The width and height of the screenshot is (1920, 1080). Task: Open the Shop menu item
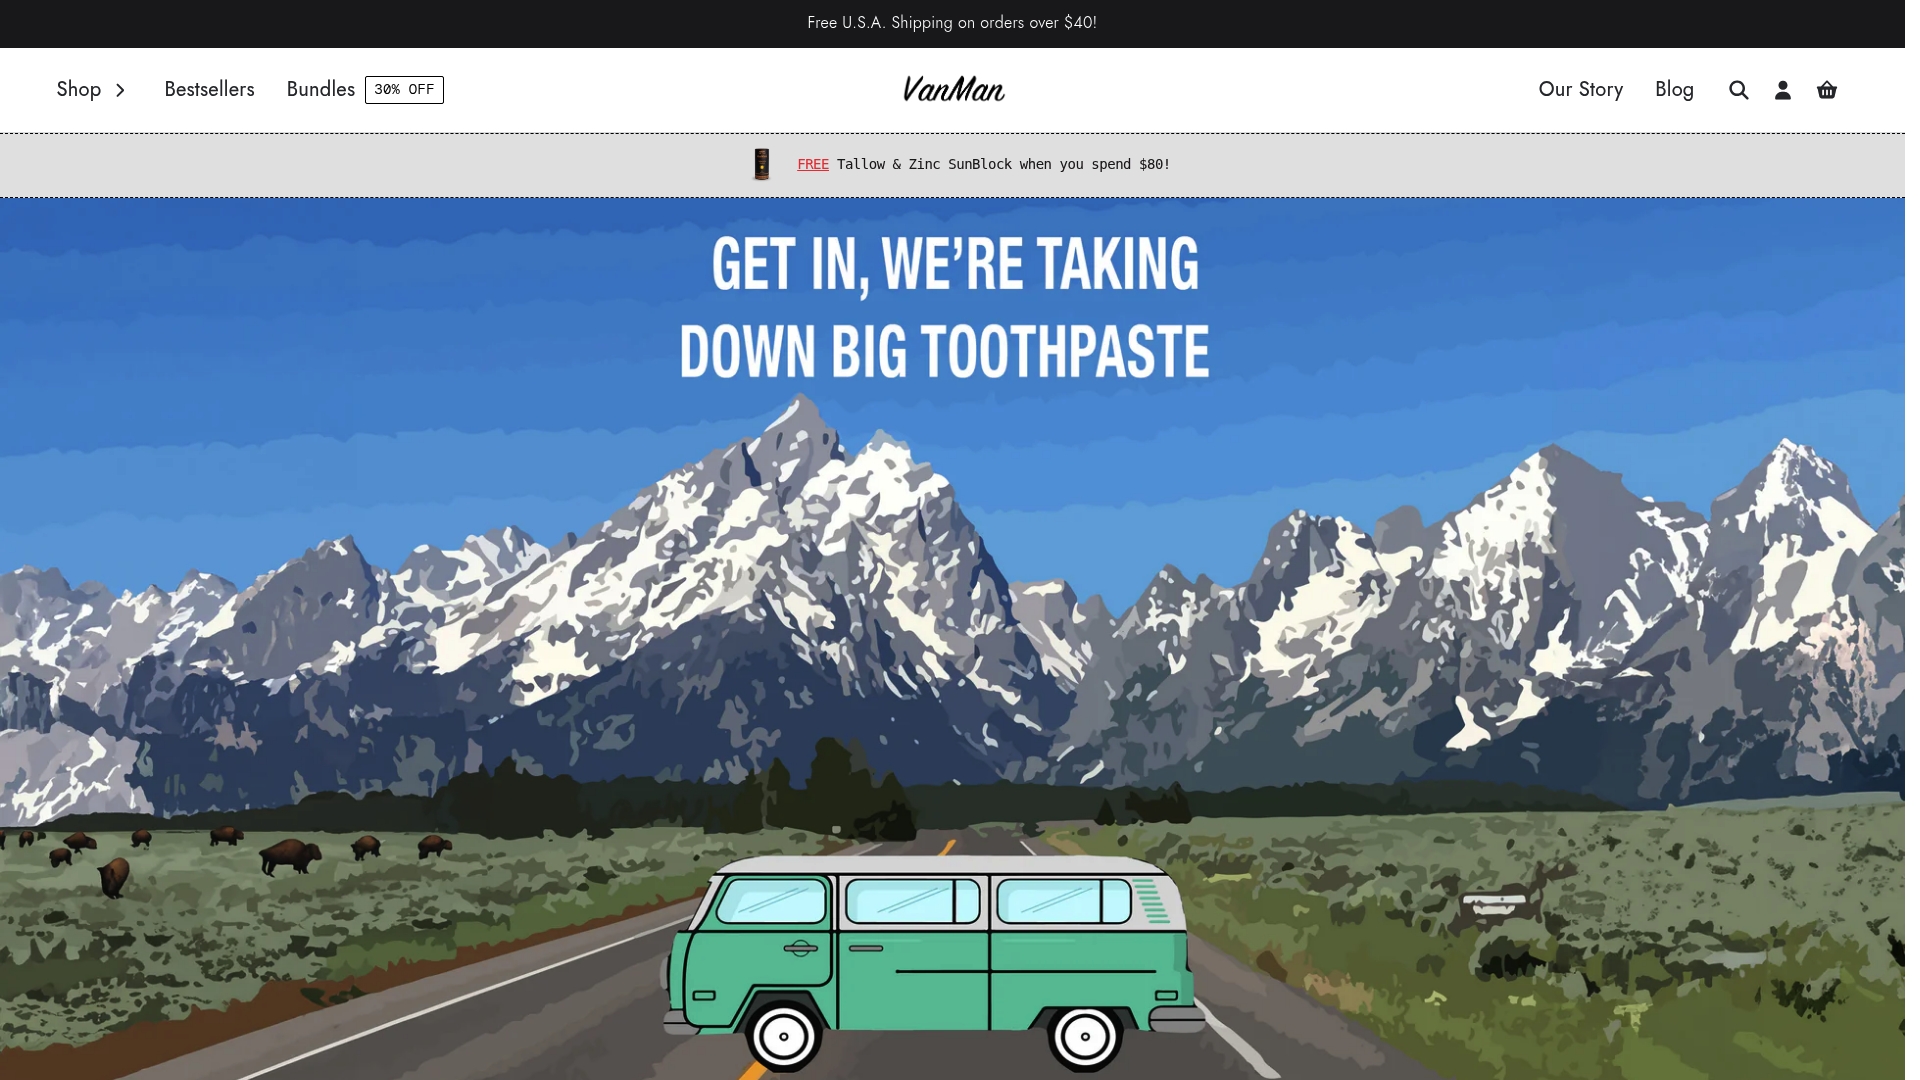coord(79,90)
